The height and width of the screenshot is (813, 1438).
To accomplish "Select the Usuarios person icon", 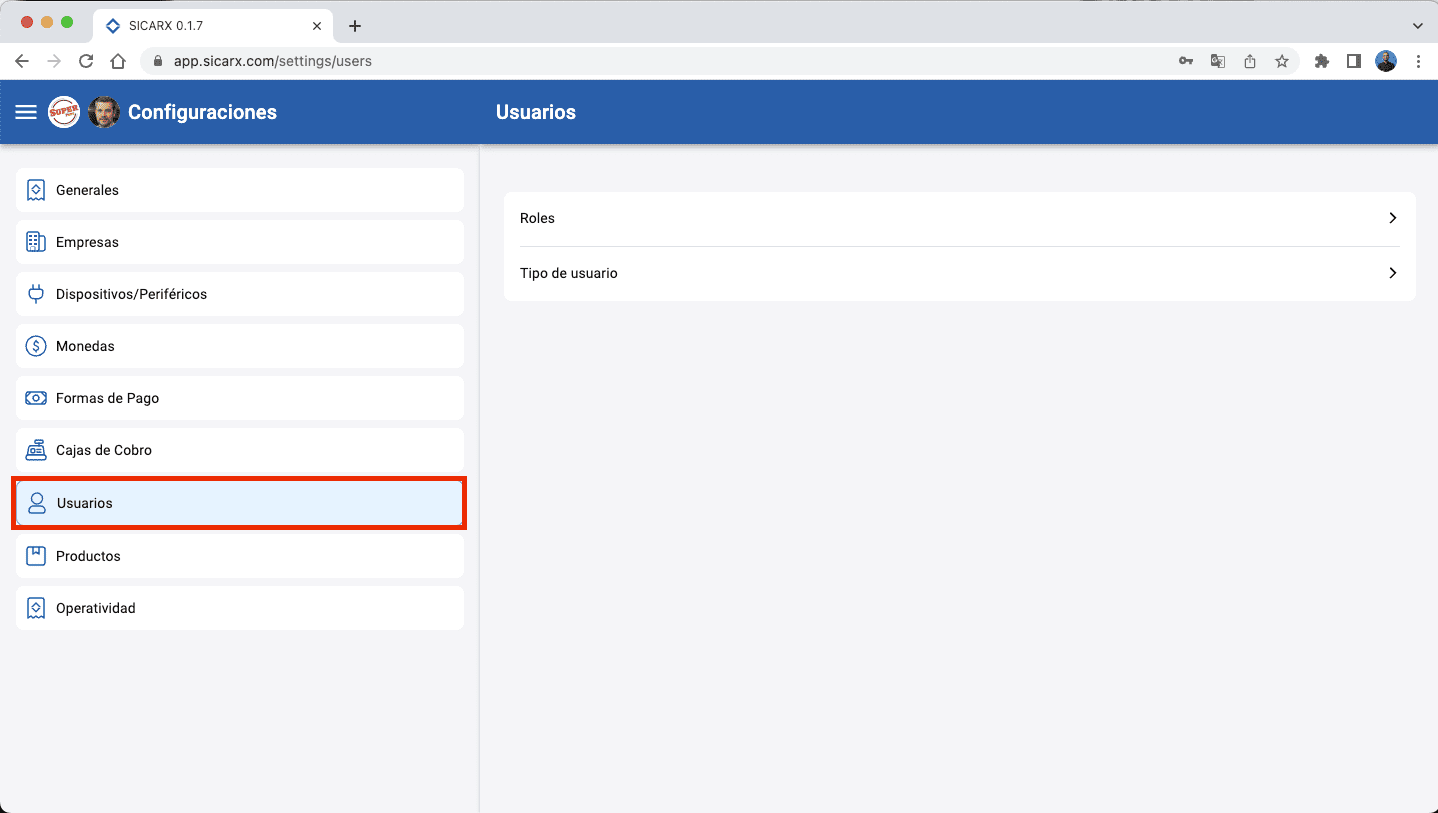I will (36, 503).
